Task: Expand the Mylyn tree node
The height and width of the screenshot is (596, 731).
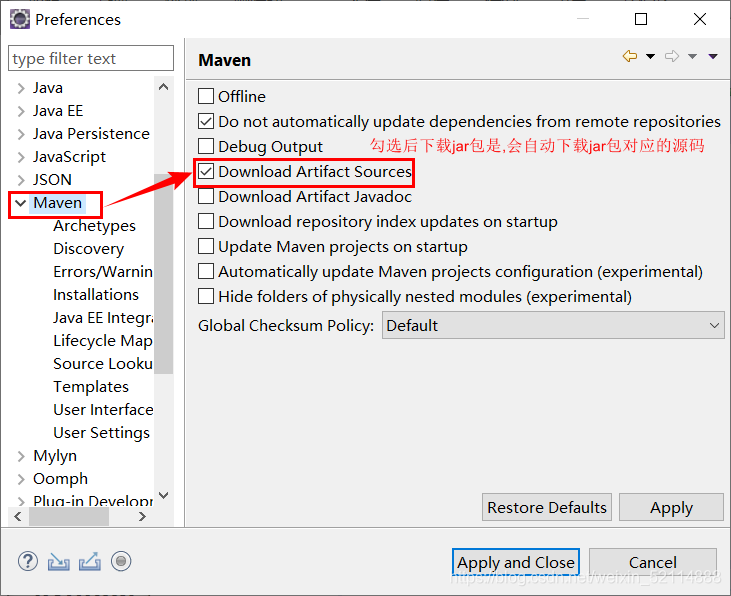Action: pyautogui.click(x=21, y=456)
